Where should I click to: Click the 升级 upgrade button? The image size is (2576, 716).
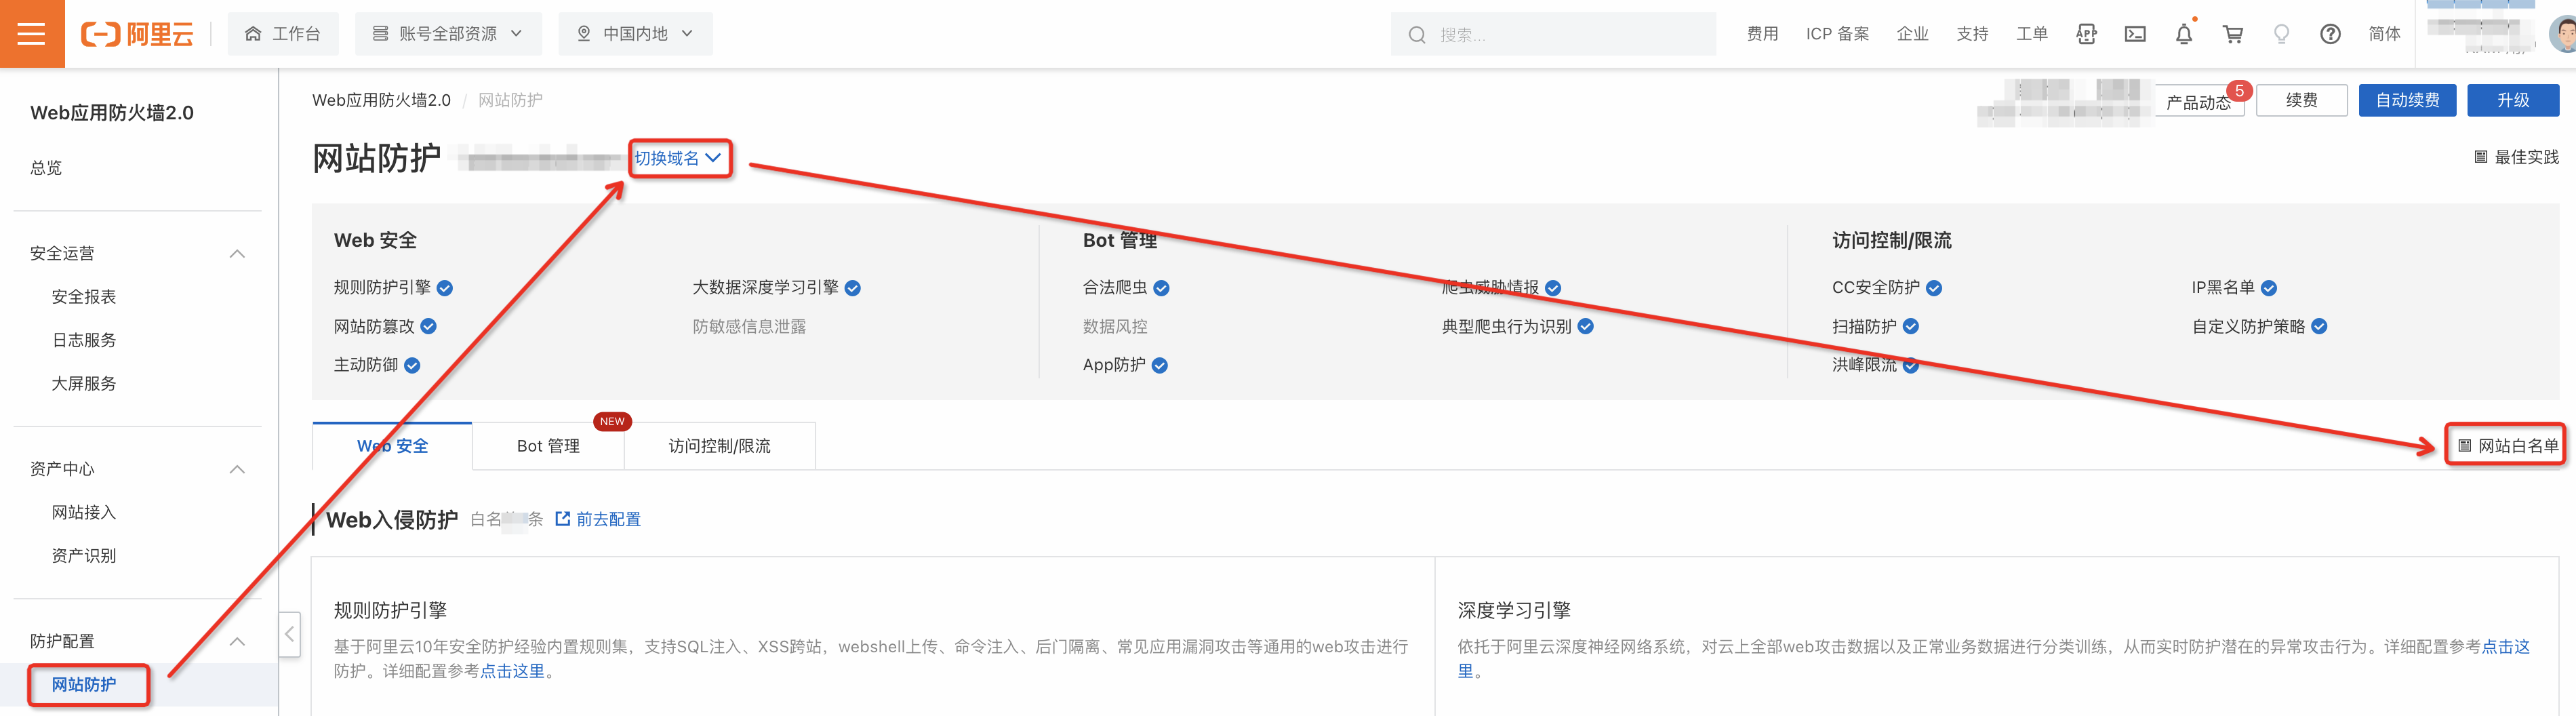coord(2513,100)
